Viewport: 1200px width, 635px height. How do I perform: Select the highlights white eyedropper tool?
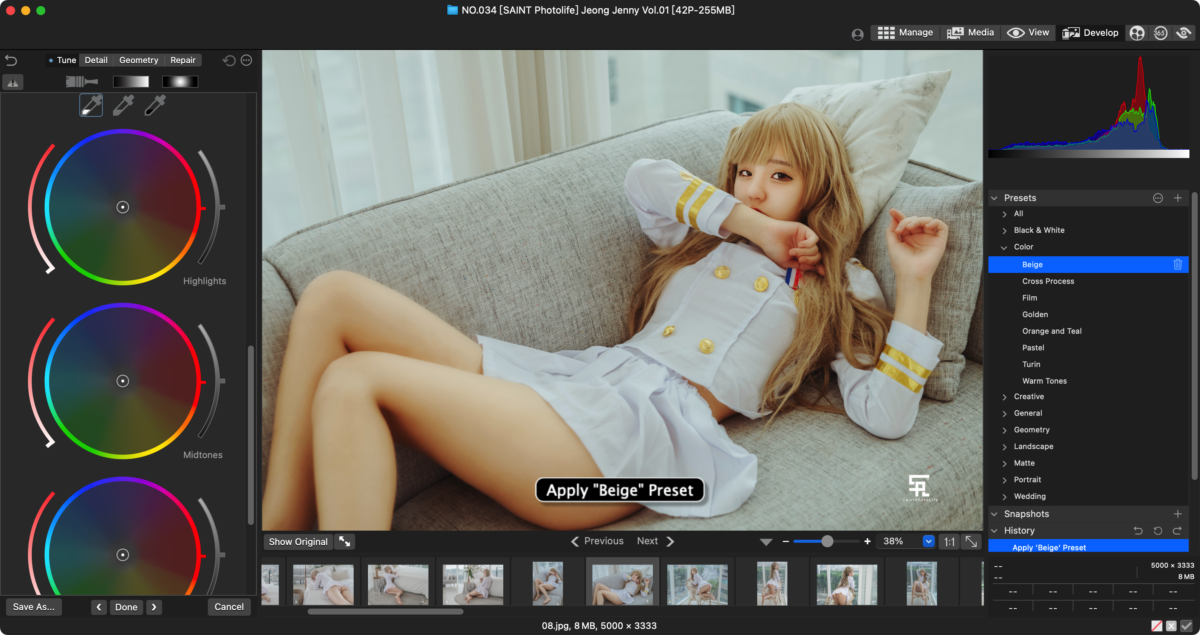coord(91,105)
